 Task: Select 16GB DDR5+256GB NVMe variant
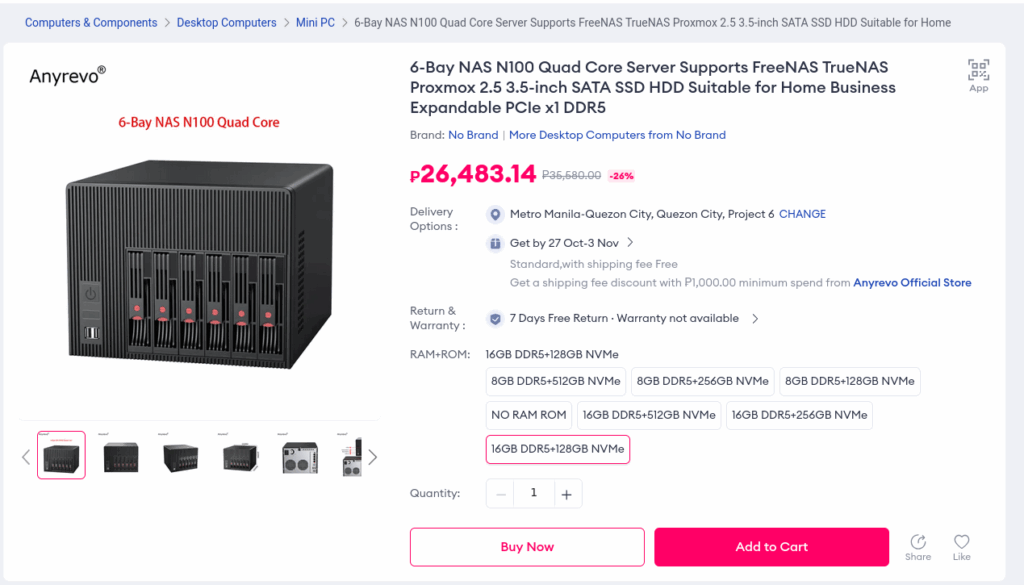point(799,415)
